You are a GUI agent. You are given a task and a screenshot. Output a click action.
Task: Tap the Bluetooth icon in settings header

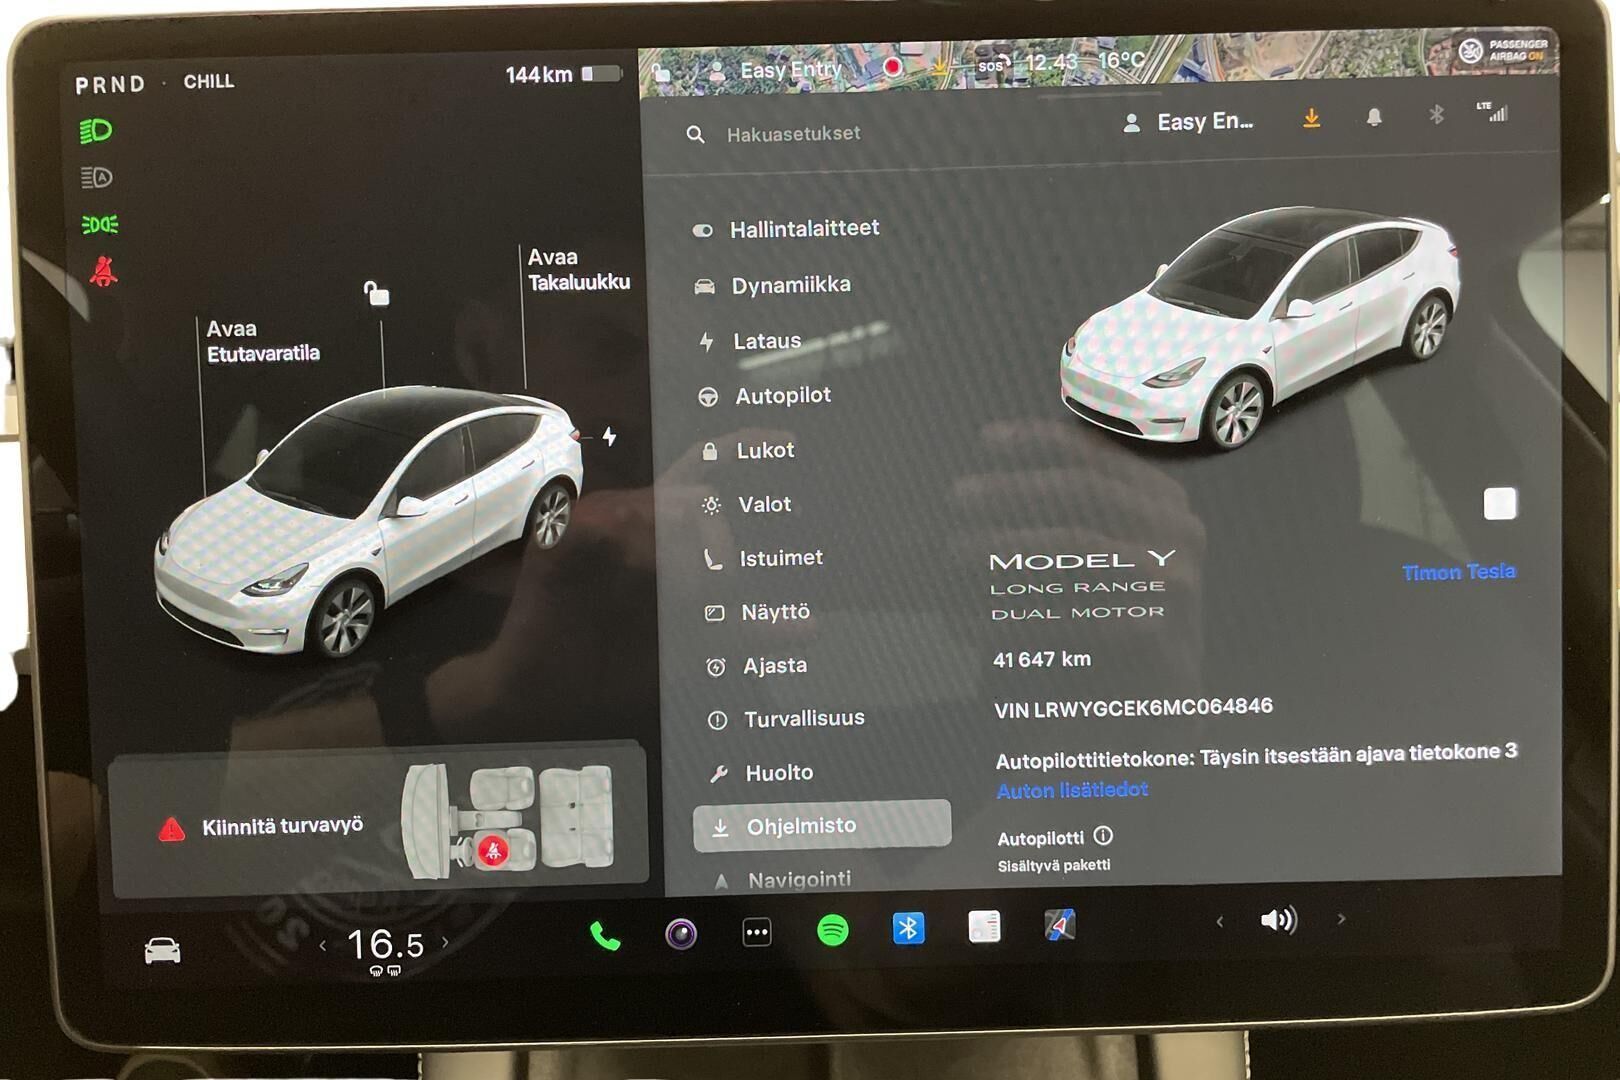(1436, 115)
